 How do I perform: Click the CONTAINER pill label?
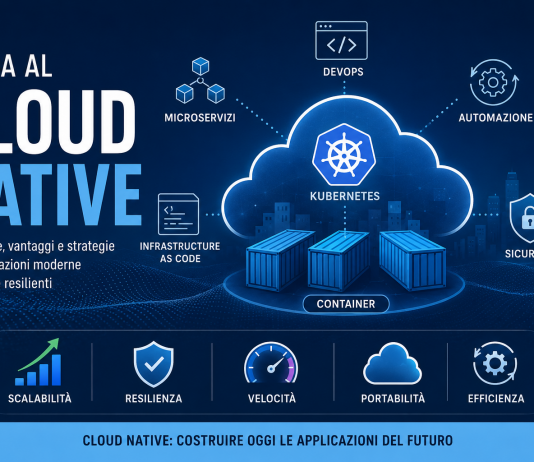346,304
